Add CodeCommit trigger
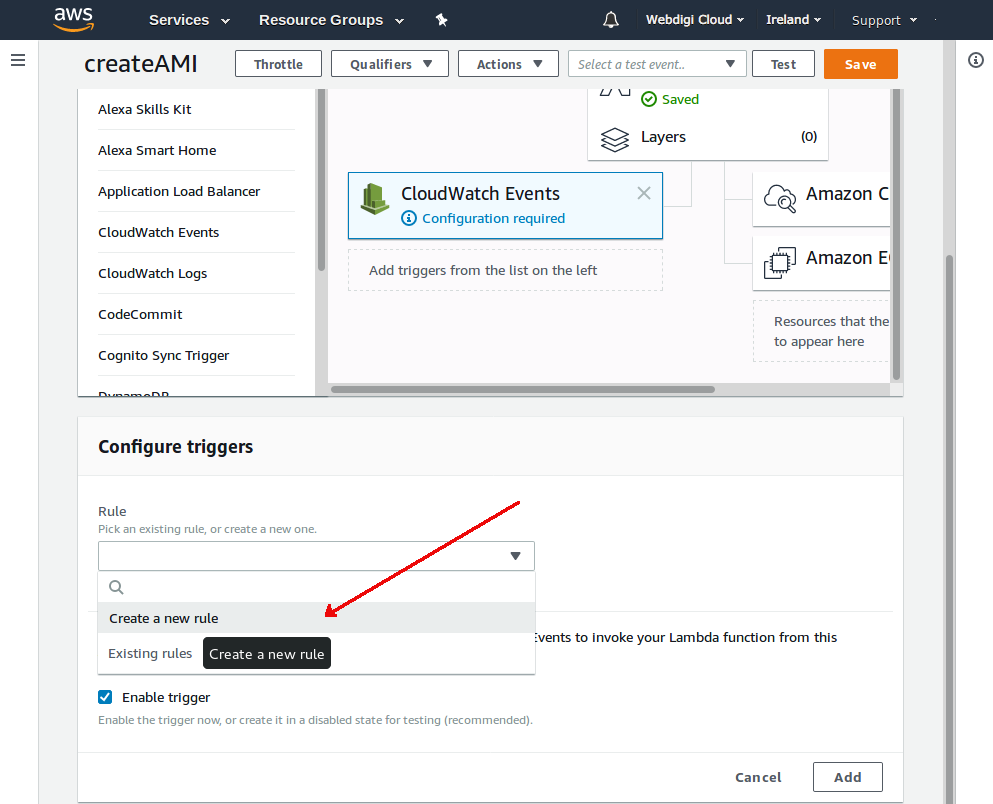993x804 pixels. point(196,315)
